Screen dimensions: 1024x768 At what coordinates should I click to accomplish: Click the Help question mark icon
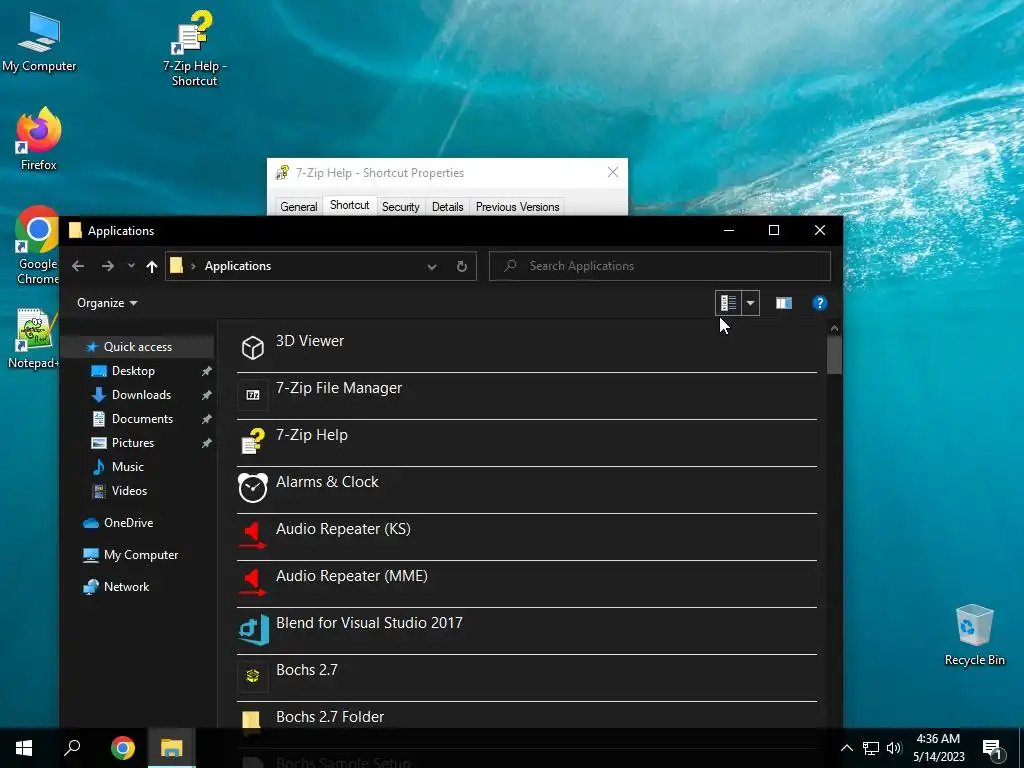[x=819, y=303]
